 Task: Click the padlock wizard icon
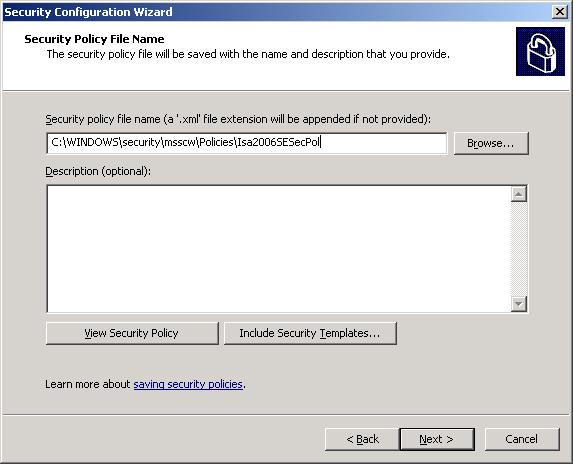[x=540, y=52]
